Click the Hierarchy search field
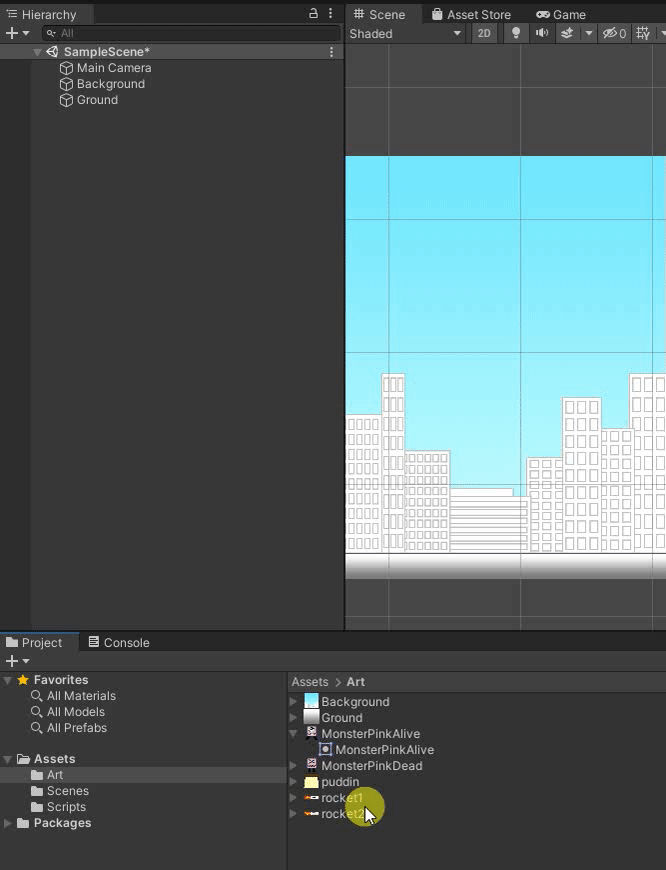Image resolution: width=666 pixels, height=870 pixels. (190, 33)
